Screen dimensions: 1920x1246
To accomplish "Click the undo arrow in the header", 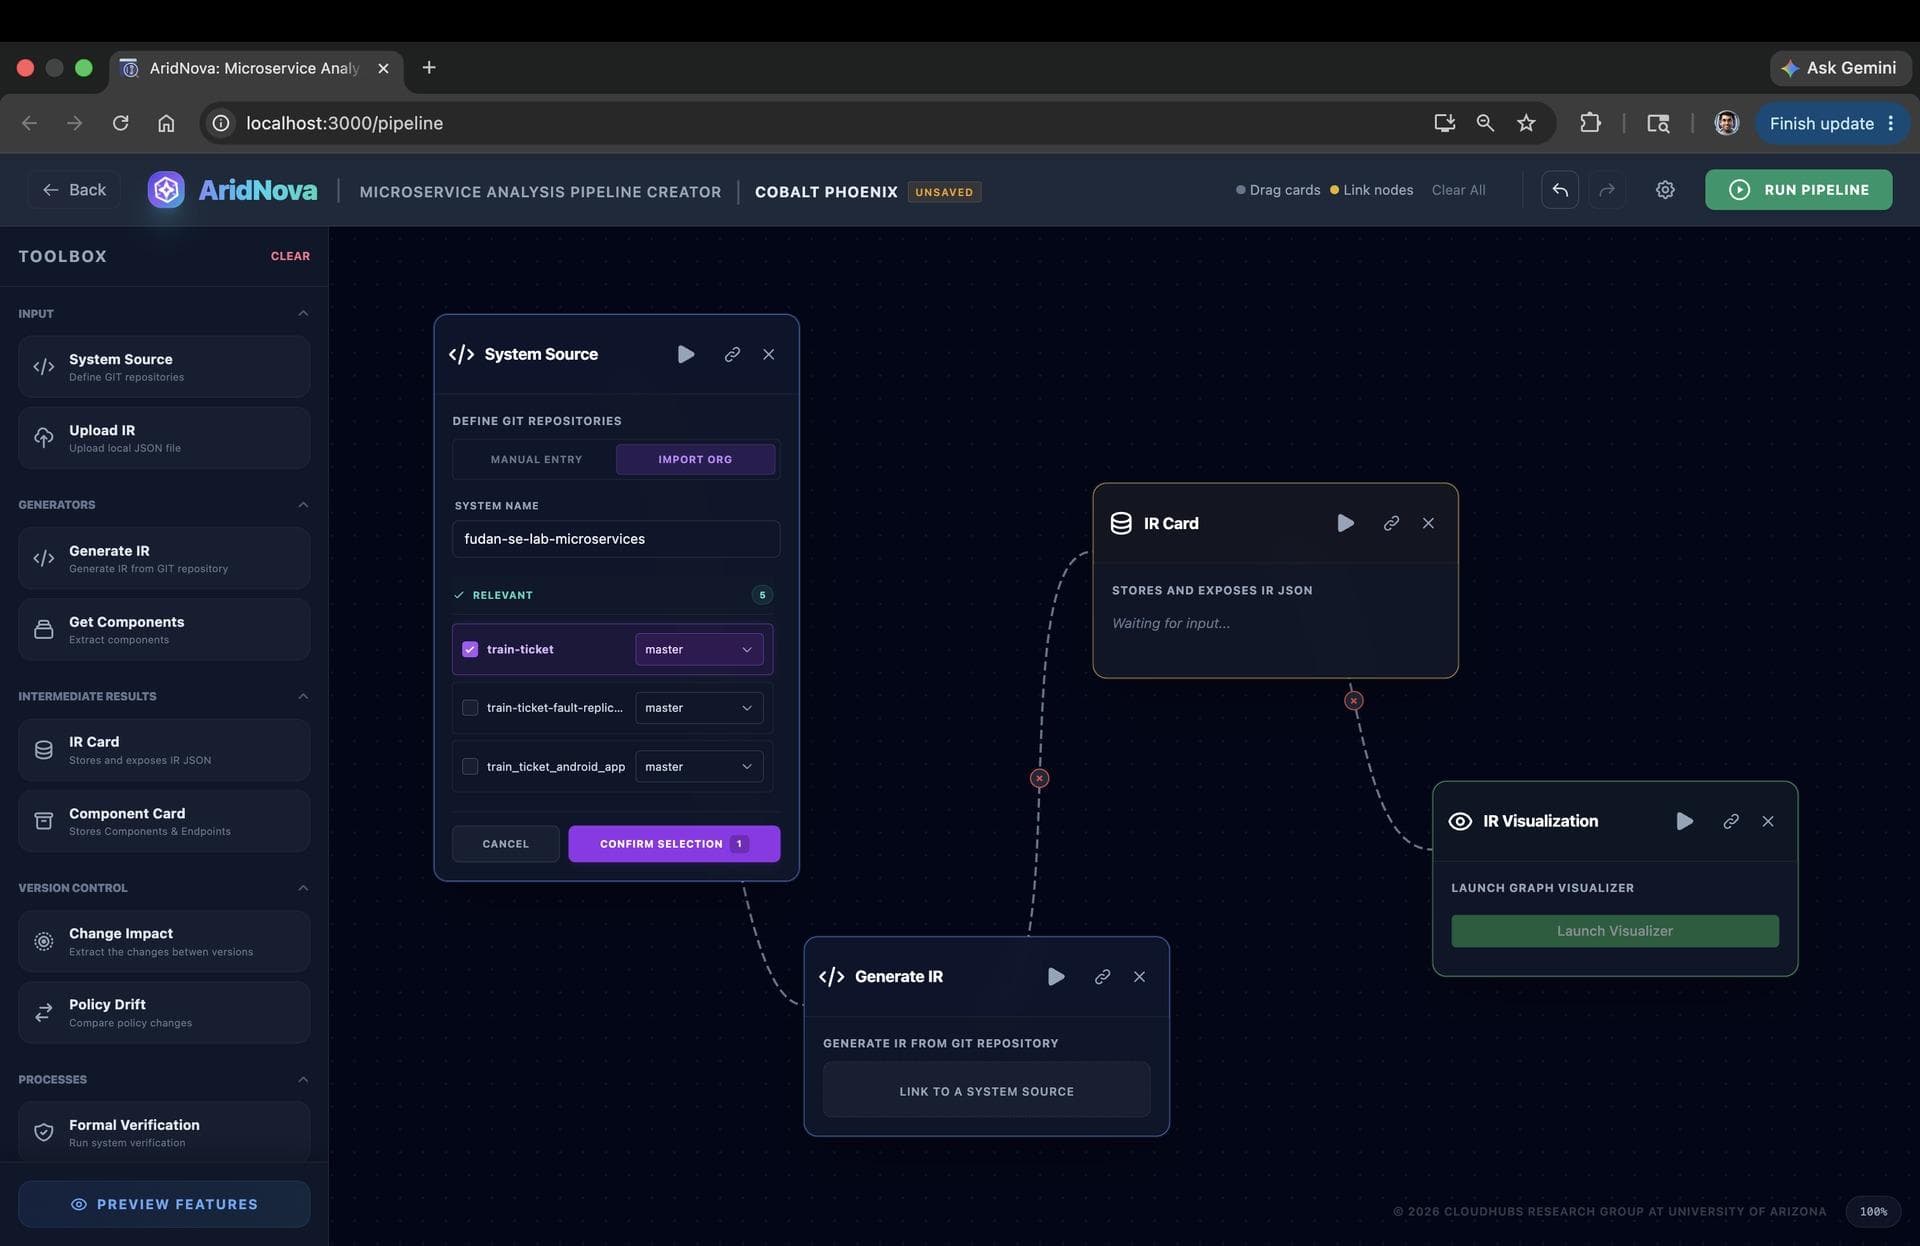I will pos(1560,190).
